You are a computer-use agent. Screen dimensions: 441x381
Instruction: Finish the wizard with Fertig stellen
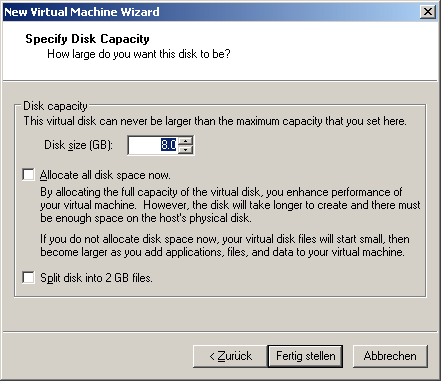[305, 356]
